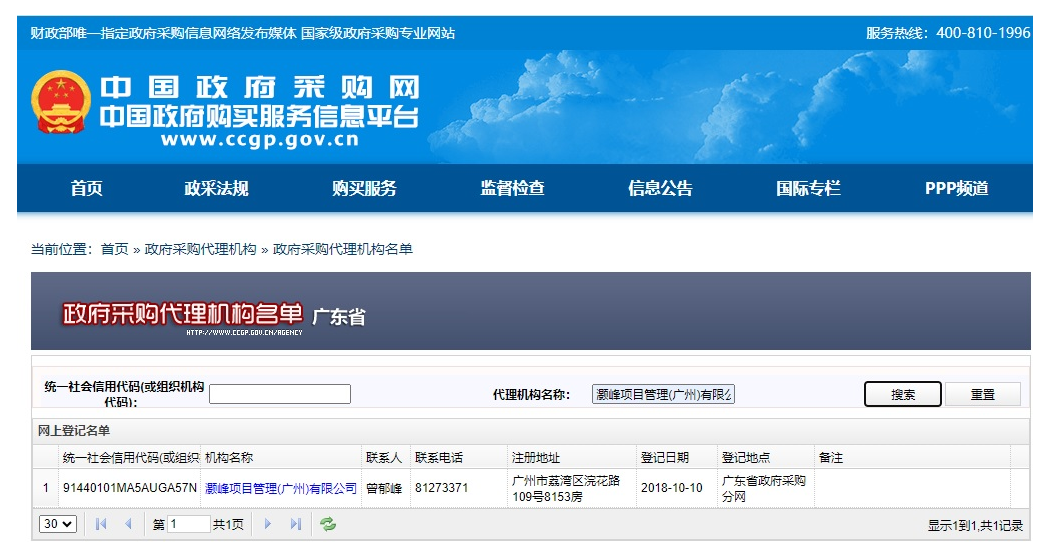Focus the 统一社会信用代码 input field
Viewport: 1048px width, 555px height.
click(280, 394)
